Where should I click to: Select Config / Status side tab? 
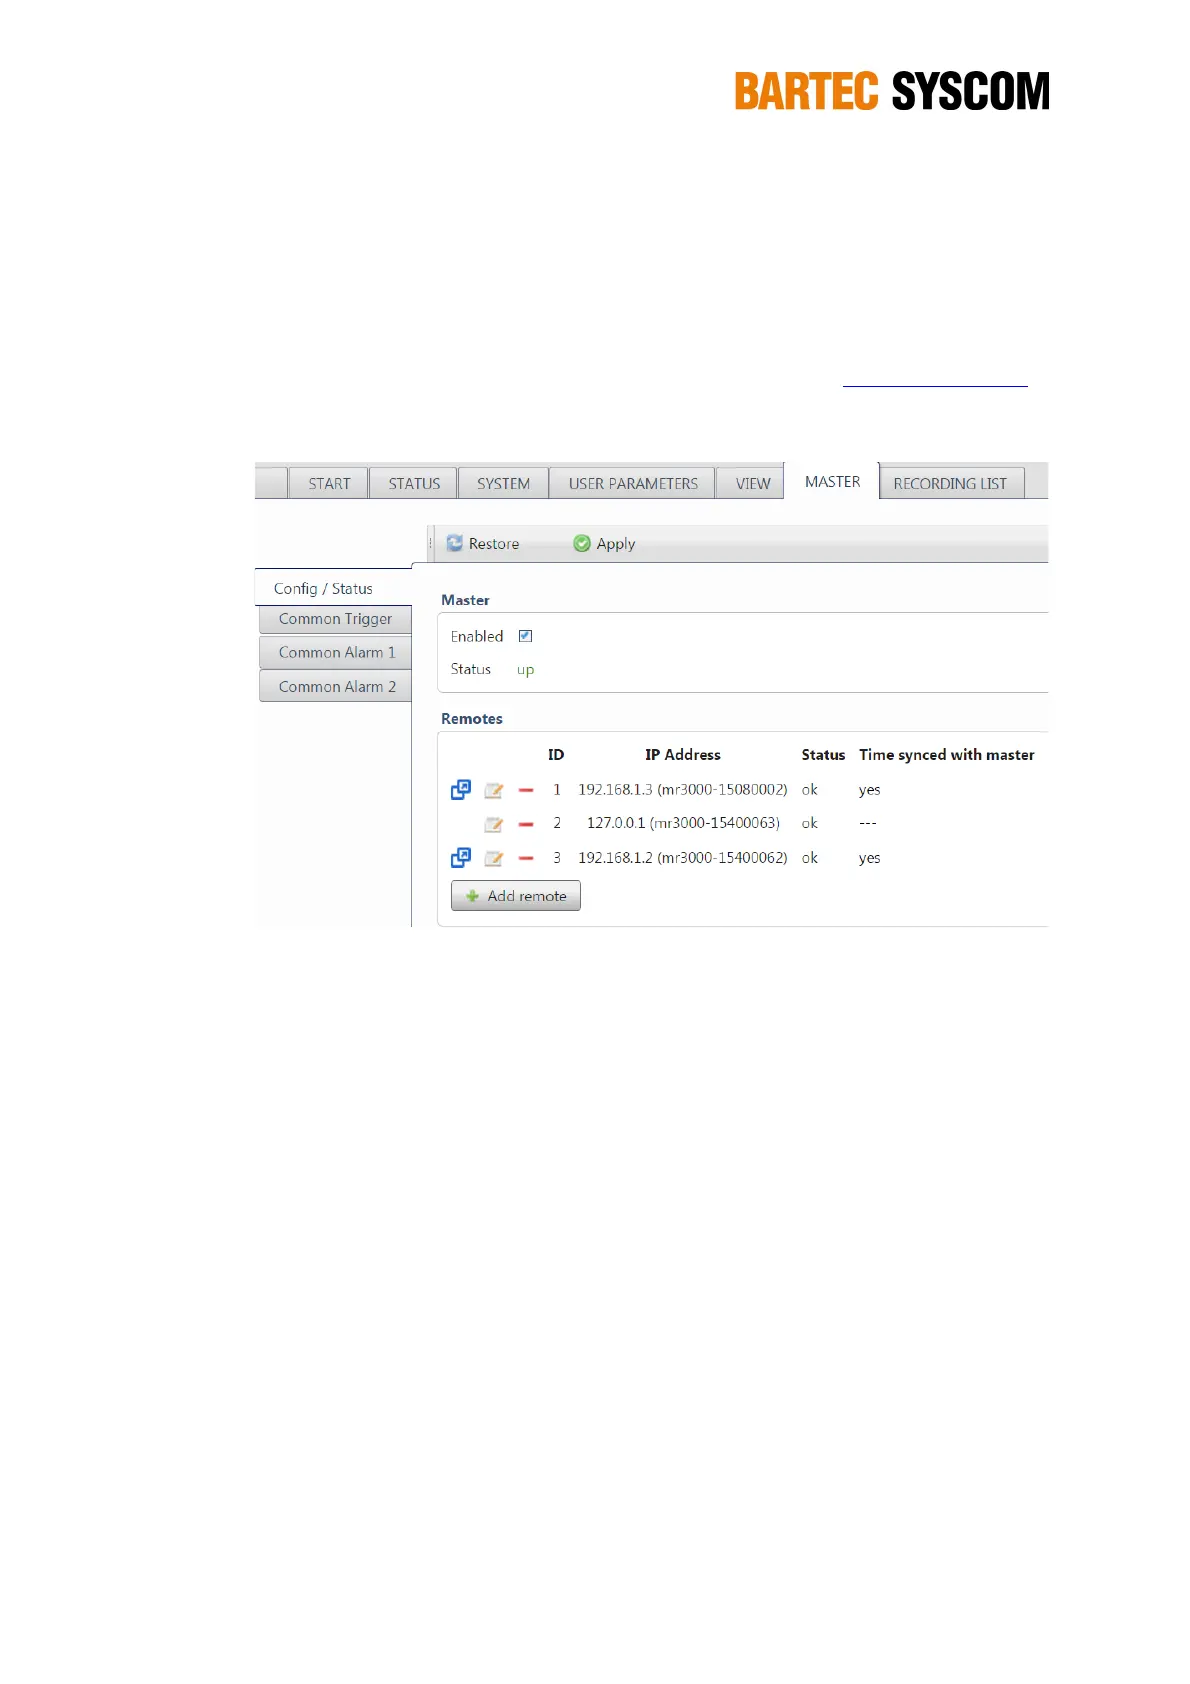tap(333, 588)
